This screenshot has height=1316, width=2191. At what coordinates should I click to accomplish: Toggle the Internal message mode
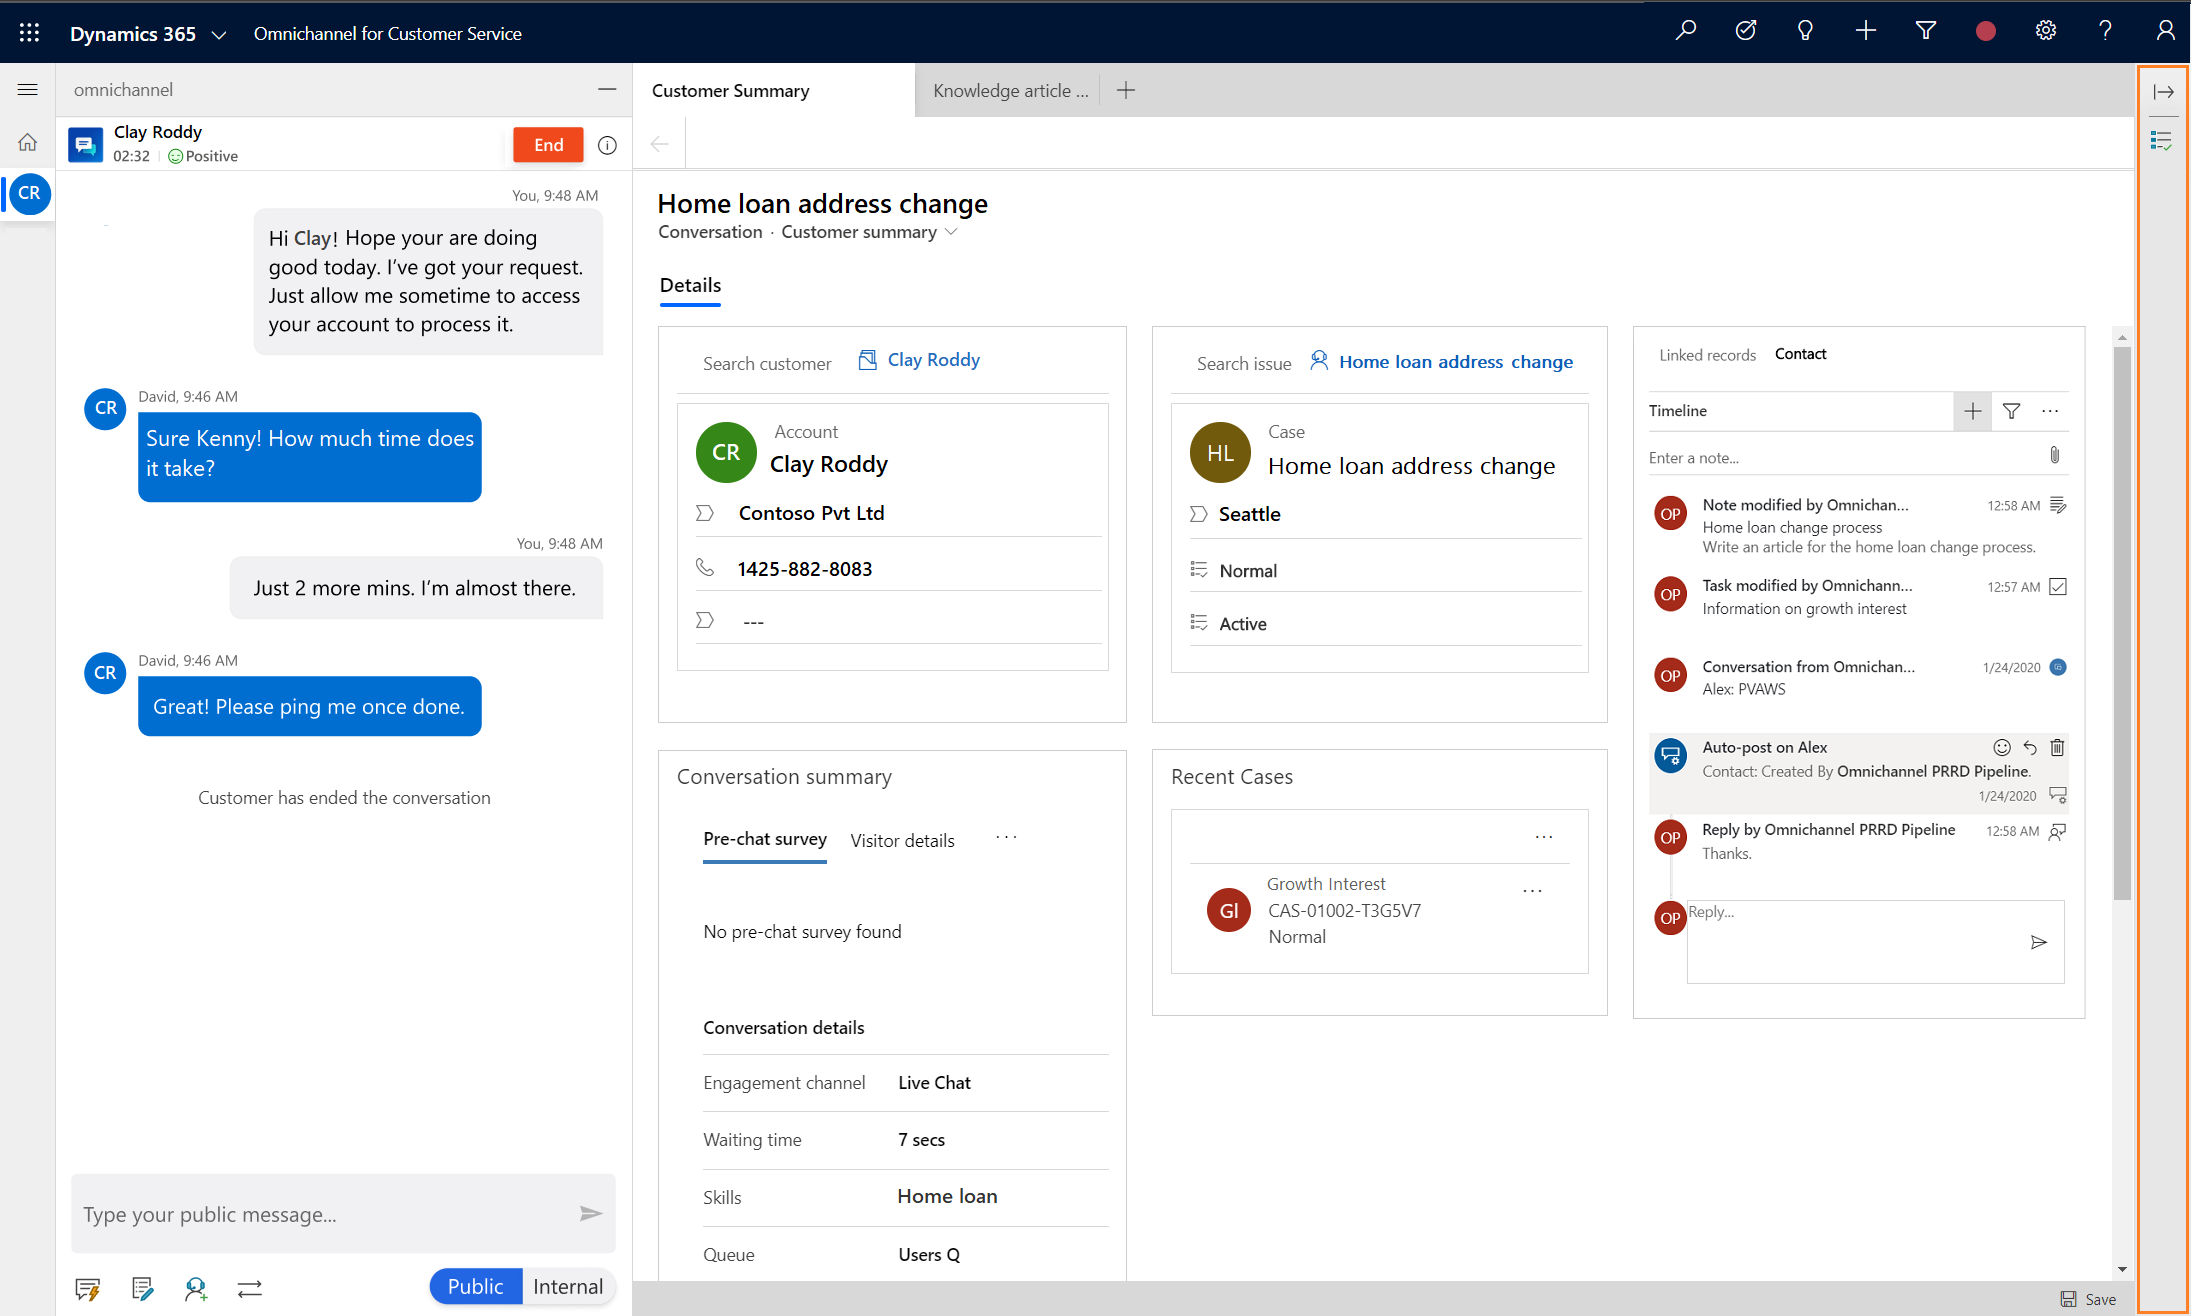[x=567, y=1285]
